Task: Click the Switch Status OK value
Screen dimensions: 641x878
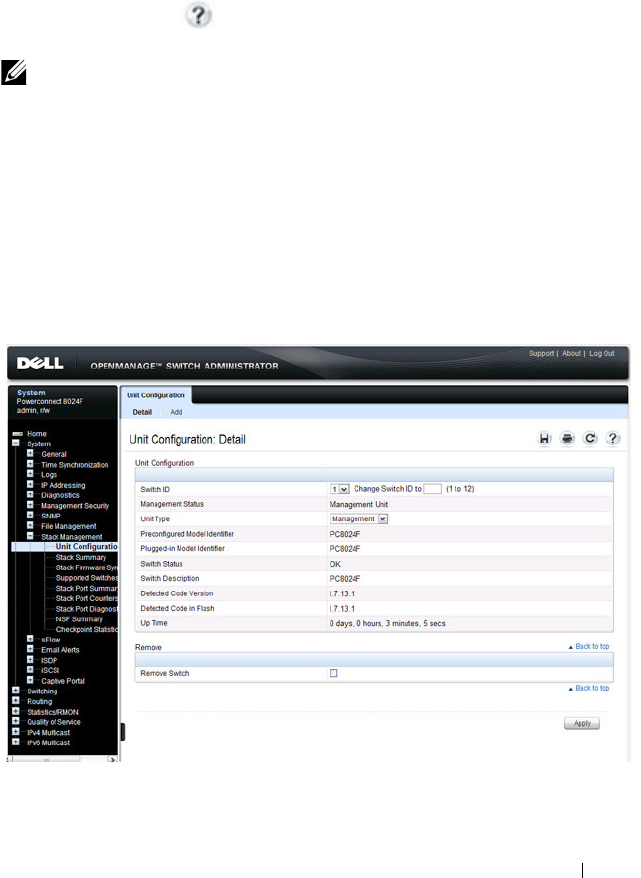Action: coord(335,564)
